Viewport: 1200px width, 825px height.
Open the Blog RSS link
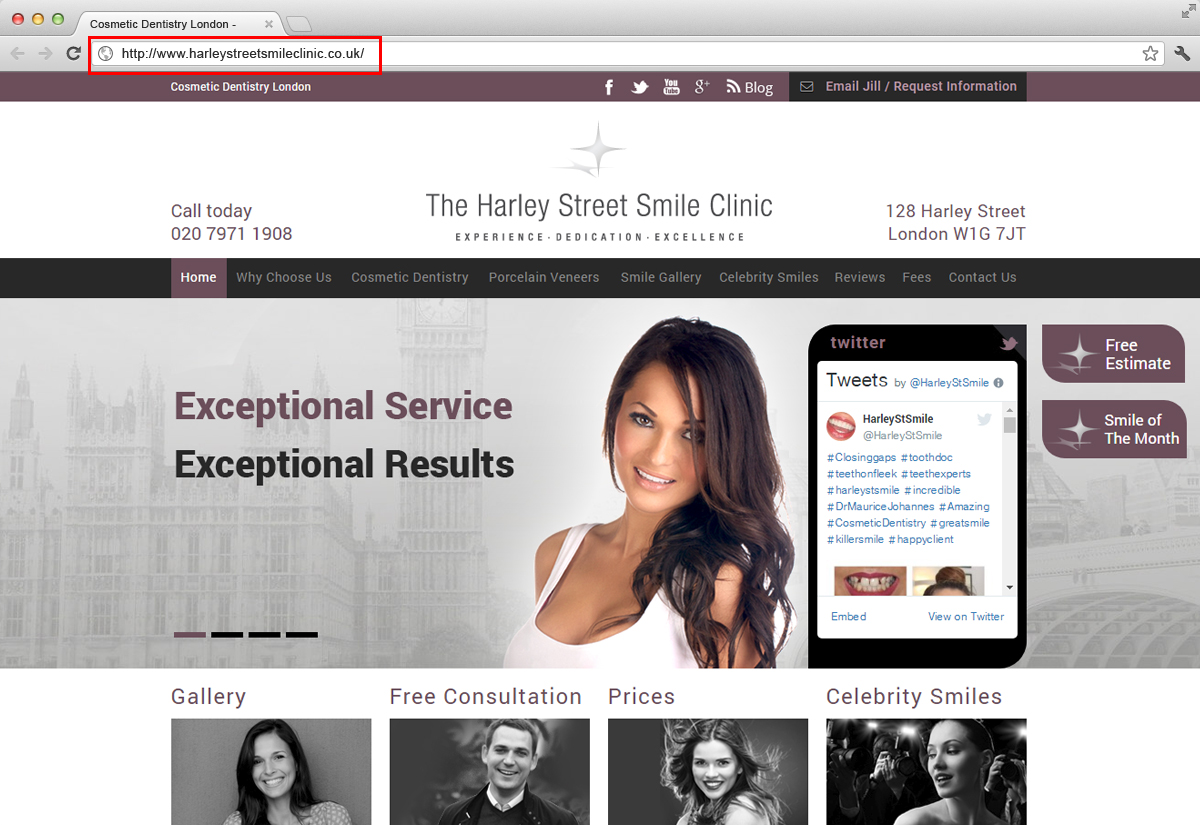click(x=749, y=87)
